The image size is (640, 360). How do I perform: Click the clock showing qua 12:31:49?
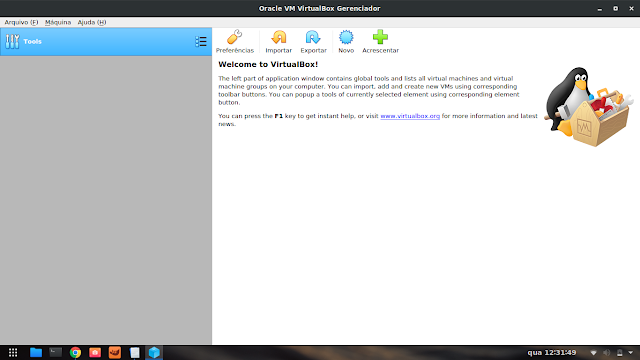(x=551, y=352)
